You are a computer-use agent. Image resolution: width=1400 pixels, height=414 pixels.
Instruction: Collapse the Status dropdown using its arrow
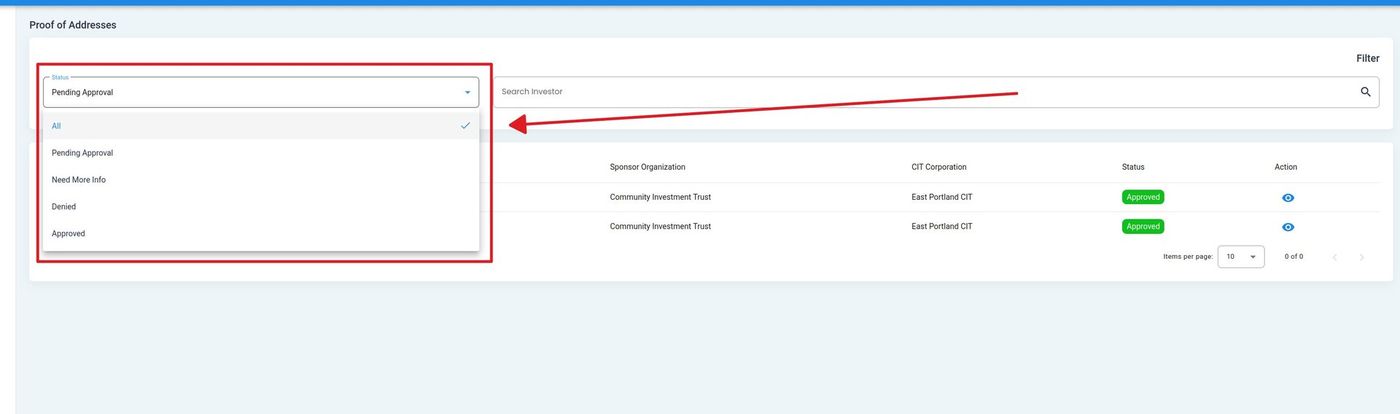click(467, 93)
